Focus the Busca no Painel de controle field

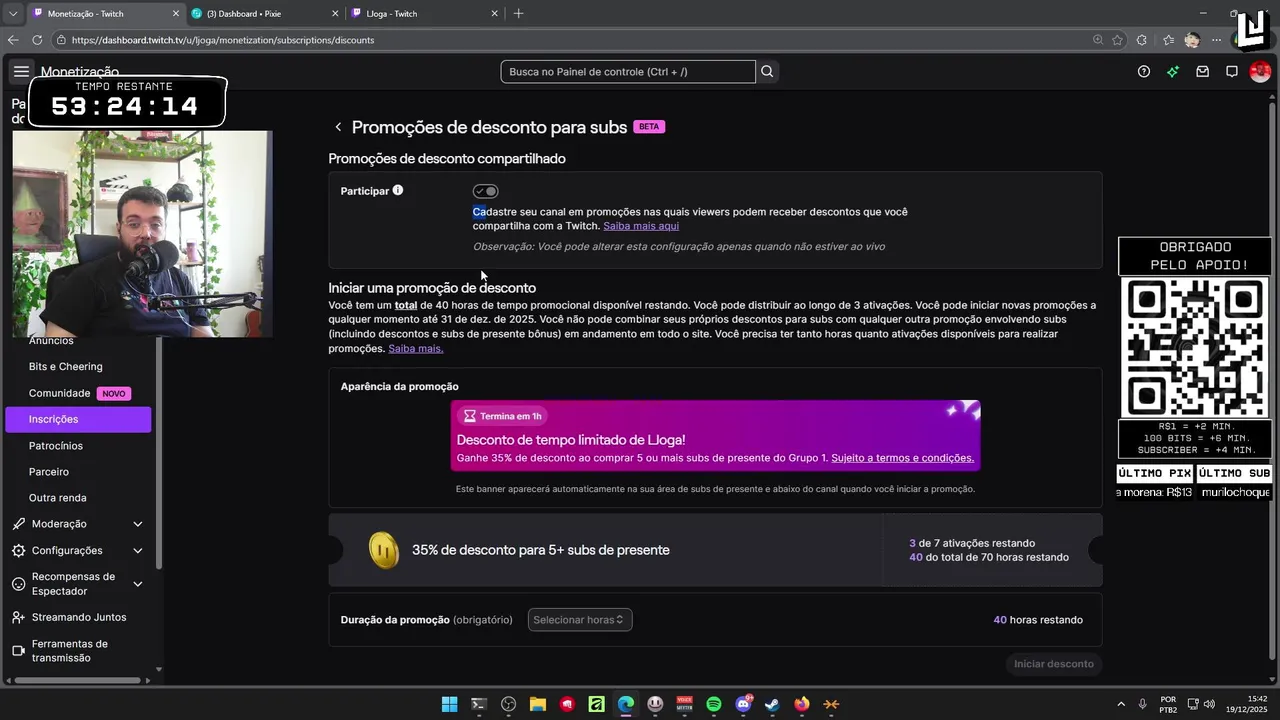click(628, 71)
